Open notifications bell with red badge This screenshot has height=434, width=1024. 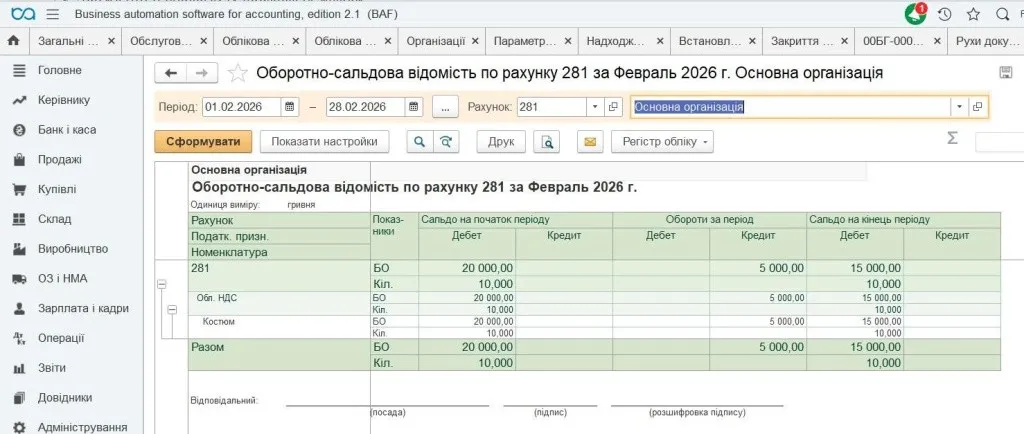click(915, 14)
